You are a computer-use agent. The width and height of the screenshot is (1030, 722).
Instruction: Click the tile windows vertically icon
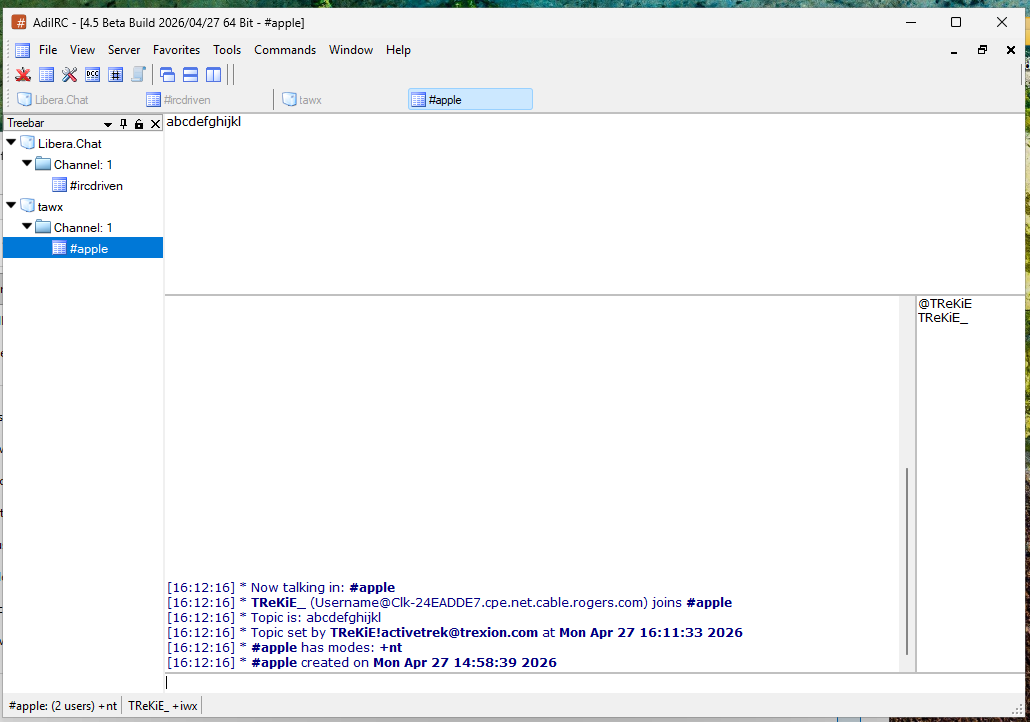(x=213, y=74)
